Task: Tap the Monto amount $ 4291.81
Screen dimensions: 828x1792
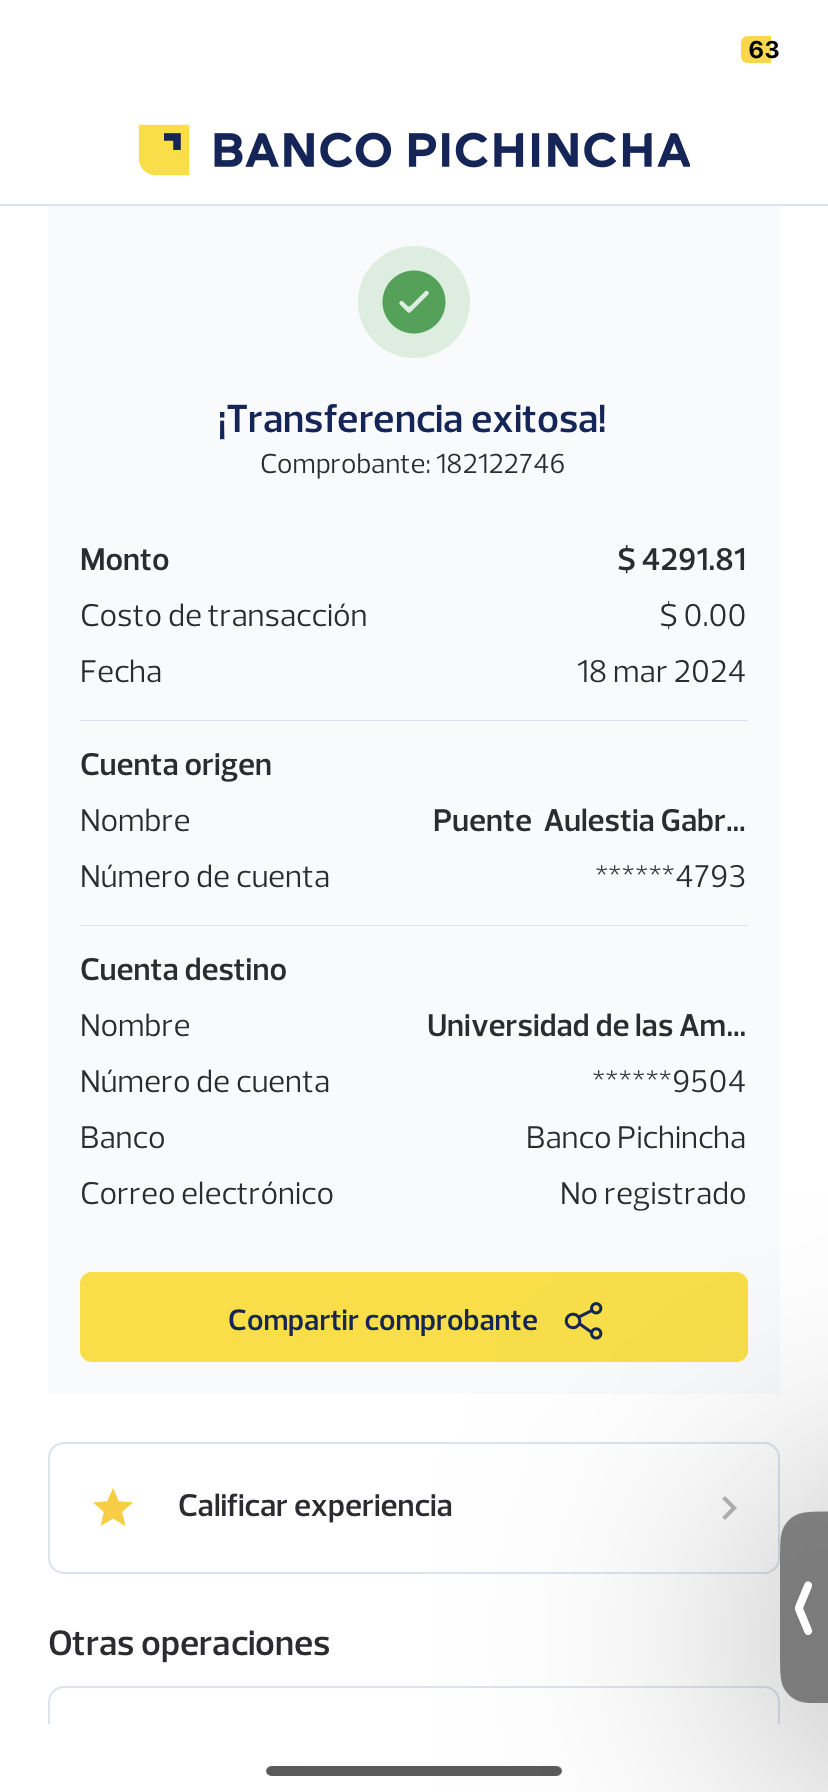Action: point(682,560)
